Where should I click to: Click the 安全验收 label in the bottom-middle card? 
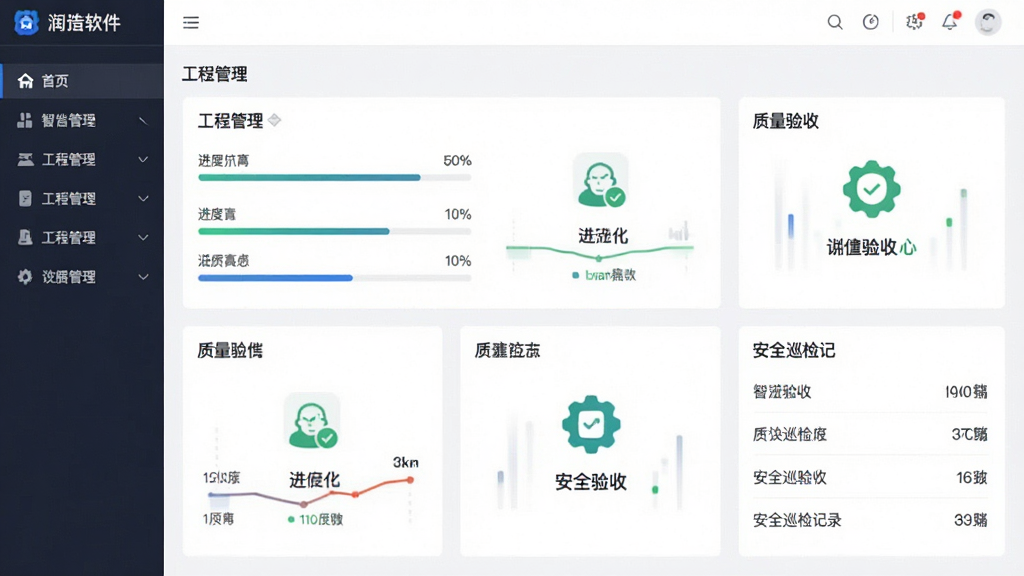[591, 482]
